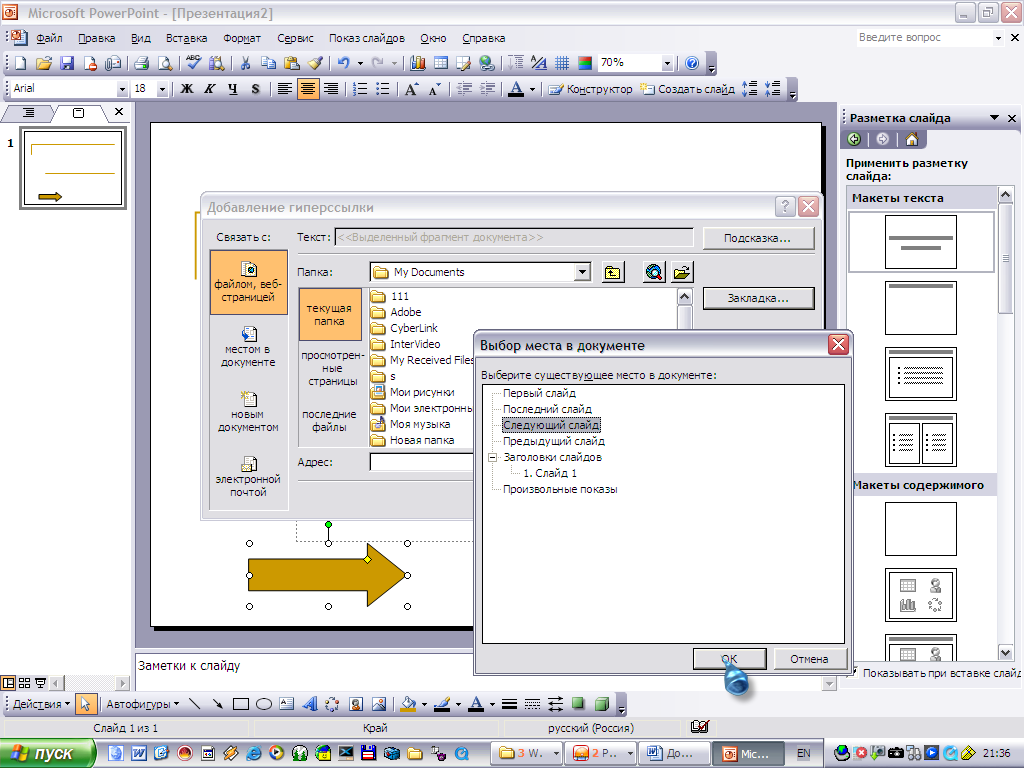The height and width of the screenshot is (768, 1024).
Task: Click the Help question mark icon
Action: tap(692, 63)
